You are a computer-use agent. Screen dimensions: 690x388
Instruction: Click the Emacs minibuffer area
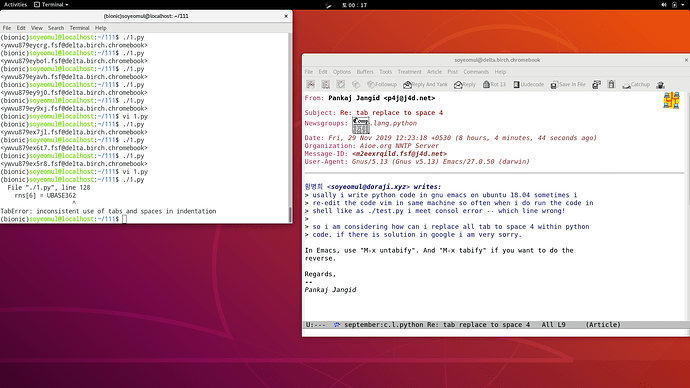point(495,333)
